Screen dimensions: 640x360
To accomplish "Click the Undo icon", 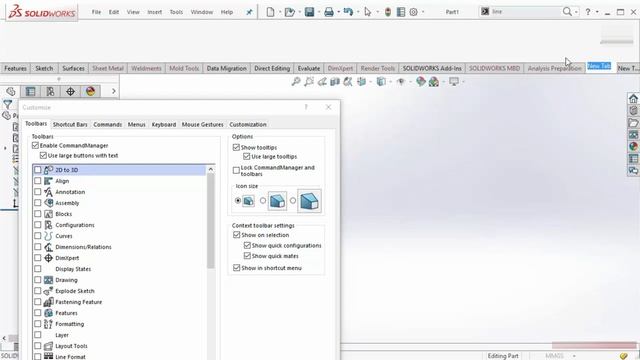I will pos(348,12).
